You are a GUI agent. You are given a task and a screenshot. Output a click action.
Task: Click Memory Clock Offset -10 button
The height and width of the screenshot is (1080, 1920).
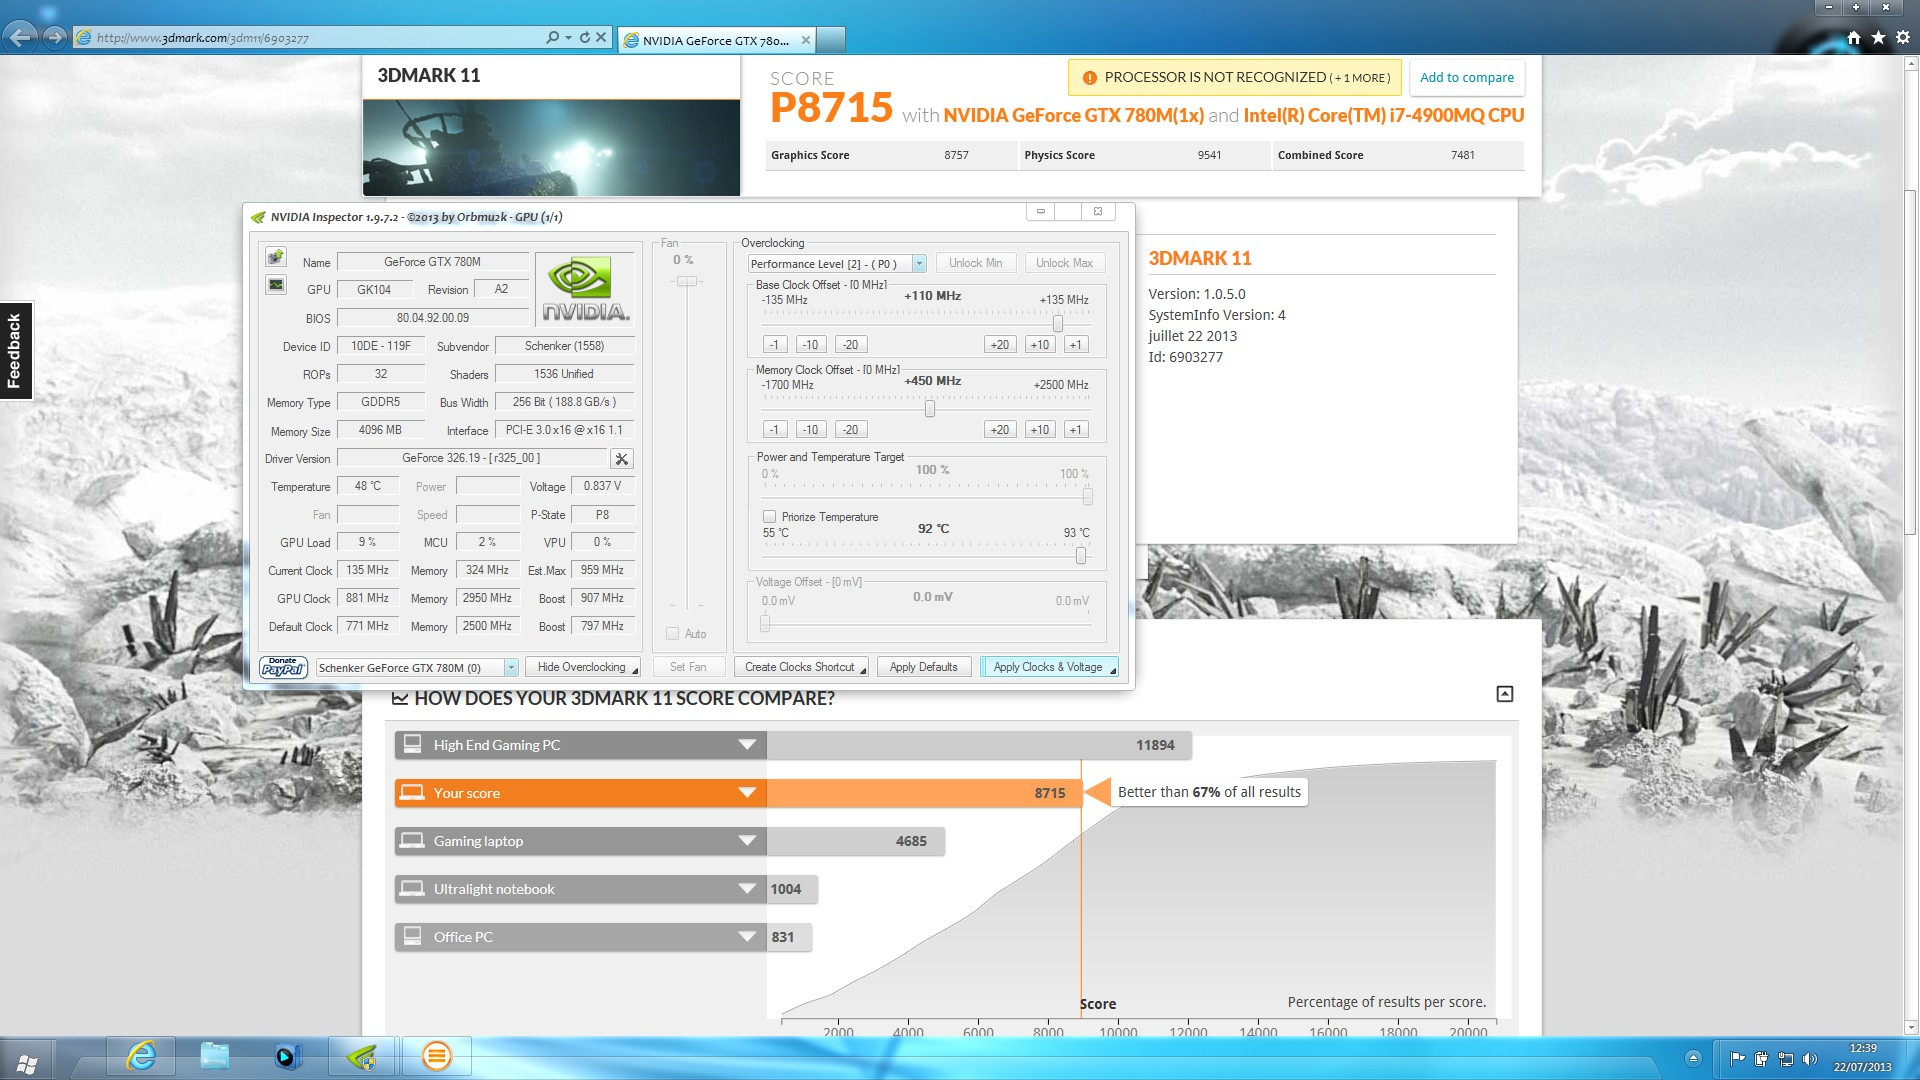[810, 430]
